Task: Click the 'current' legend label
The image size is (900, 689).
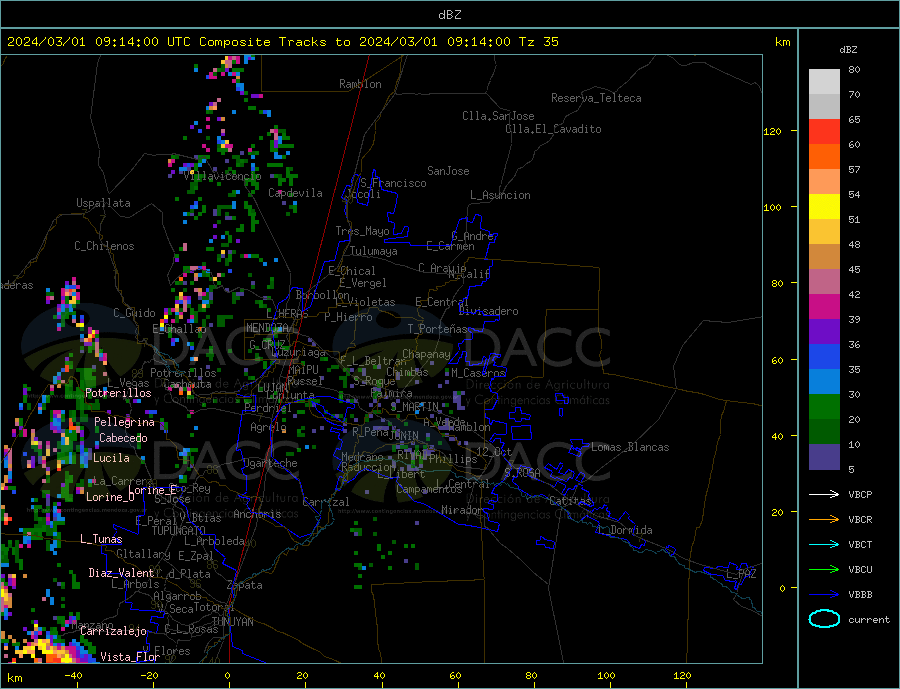Action: (869, 620)
